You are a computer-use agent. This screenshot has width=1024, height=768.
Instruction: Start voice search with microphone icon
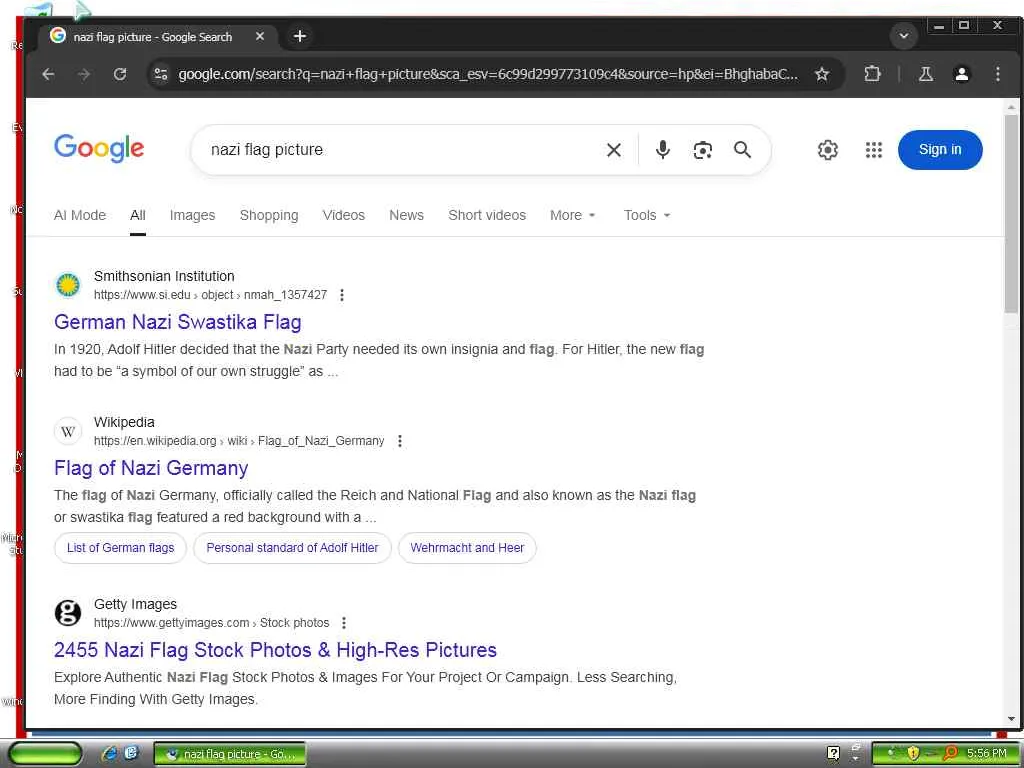662,150
